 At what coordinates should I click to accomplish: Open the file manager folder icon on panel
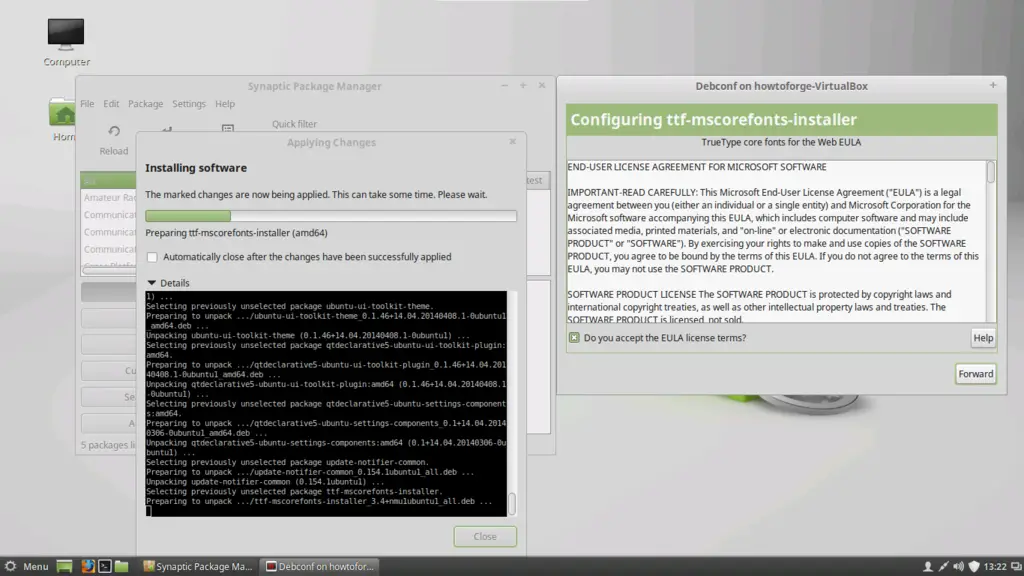pos(121,566)
